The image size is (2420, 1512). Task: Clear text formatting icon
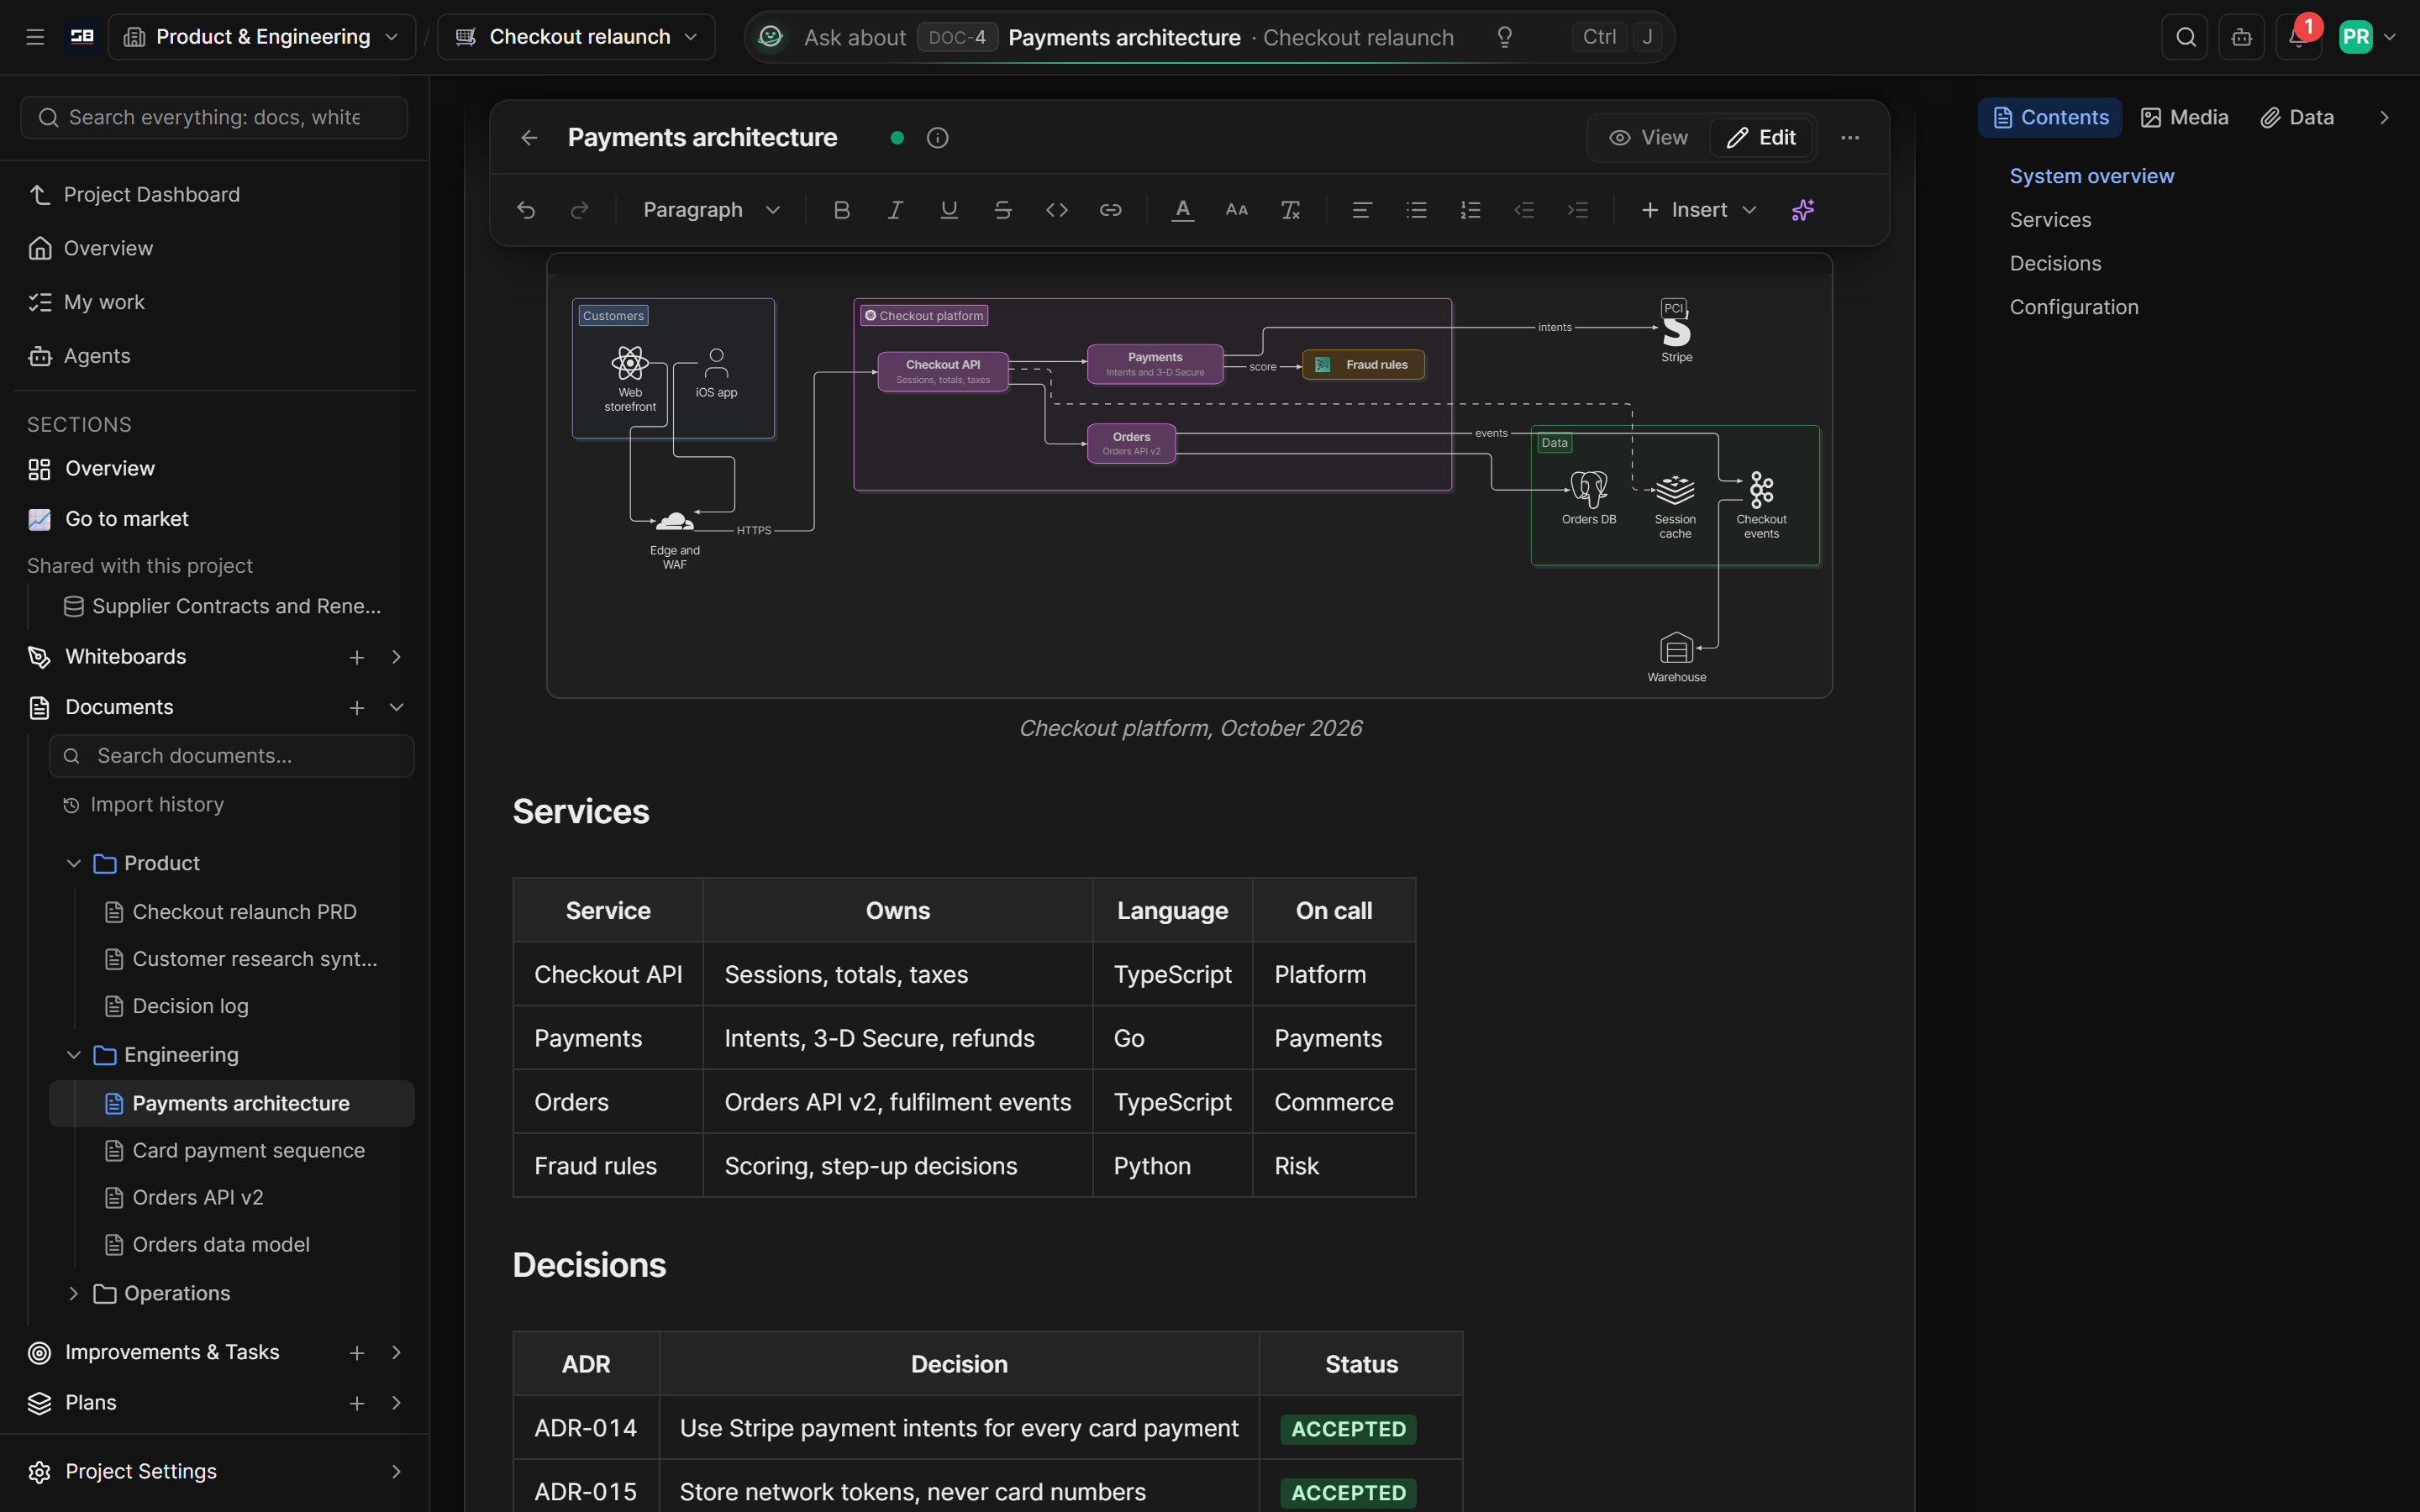click(1291, 210)
